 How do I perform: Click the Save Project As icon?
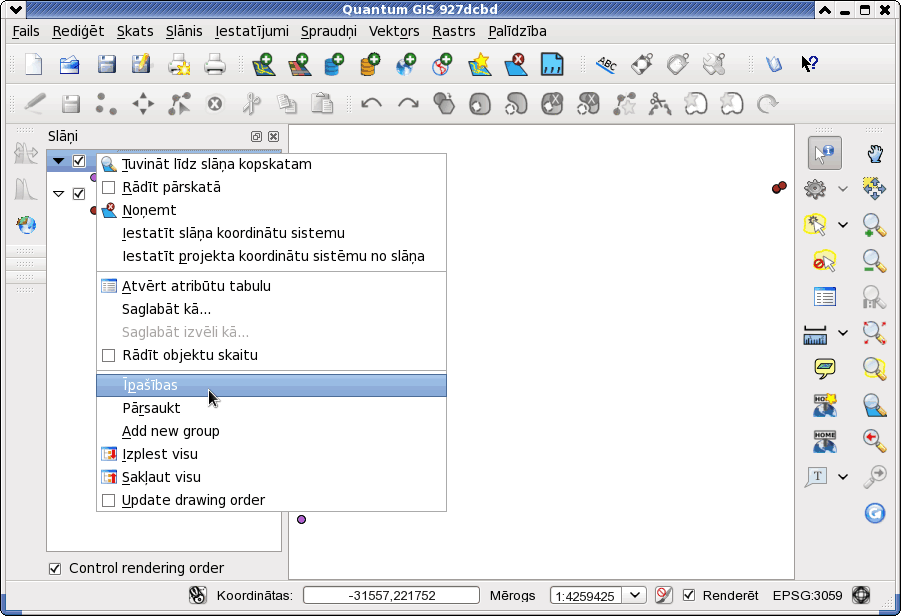(141, 64)
